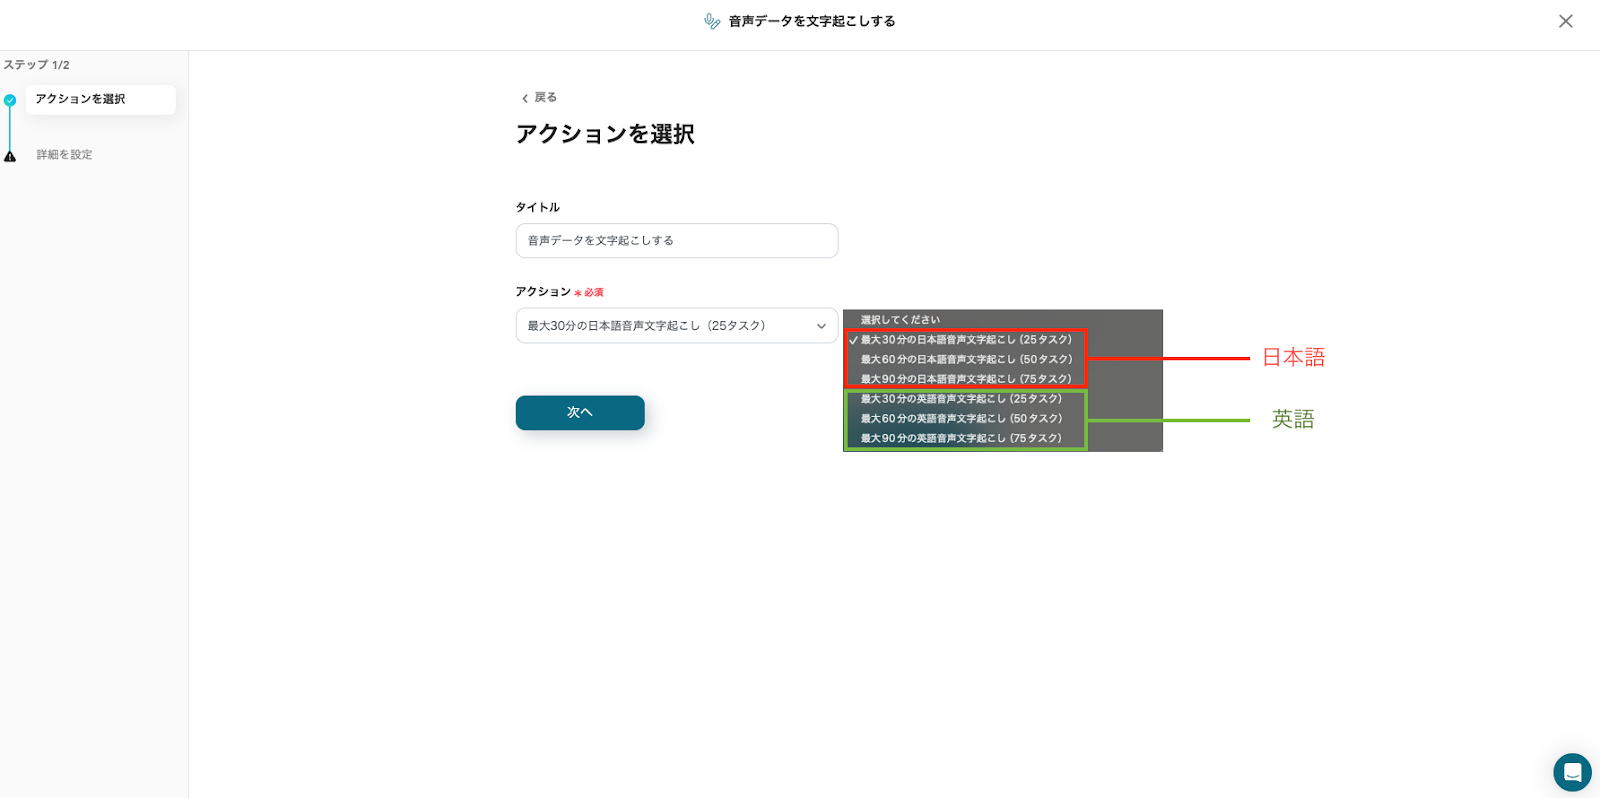
Task: Click the back chevron next to 戻る
Action: click(x=524, y=98)
